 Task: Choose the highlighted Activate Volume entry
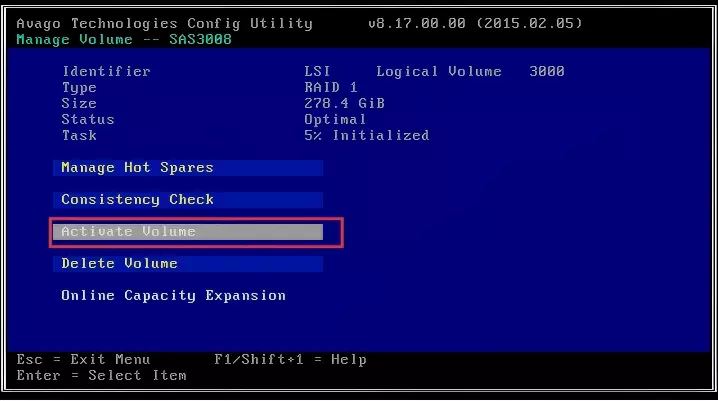(128, 232)
